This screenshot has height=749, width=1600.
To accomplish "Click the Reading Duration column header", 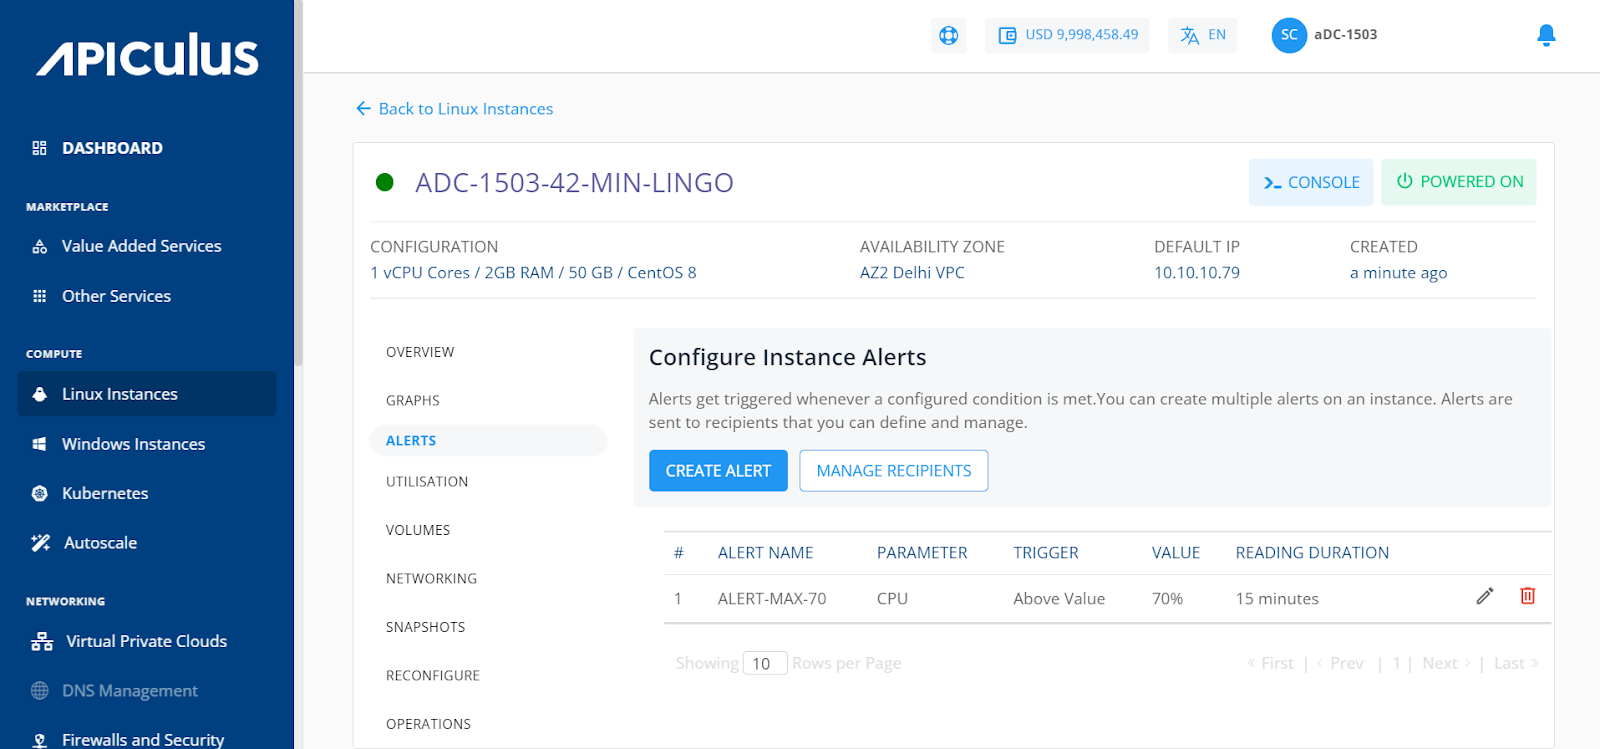I will 1312,553.
